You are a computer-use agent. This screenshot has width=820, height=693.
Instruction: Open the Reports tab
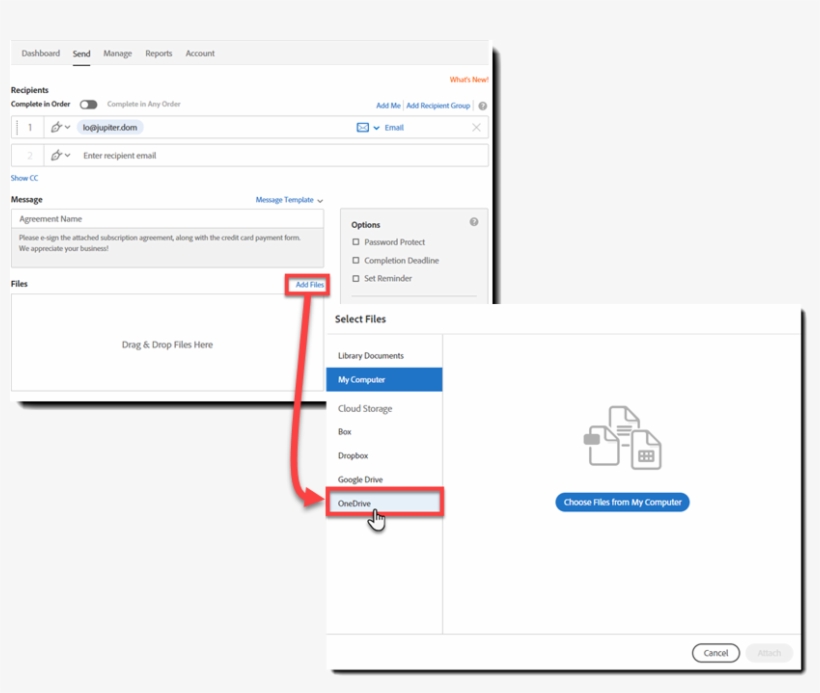(x=158, y=53)
